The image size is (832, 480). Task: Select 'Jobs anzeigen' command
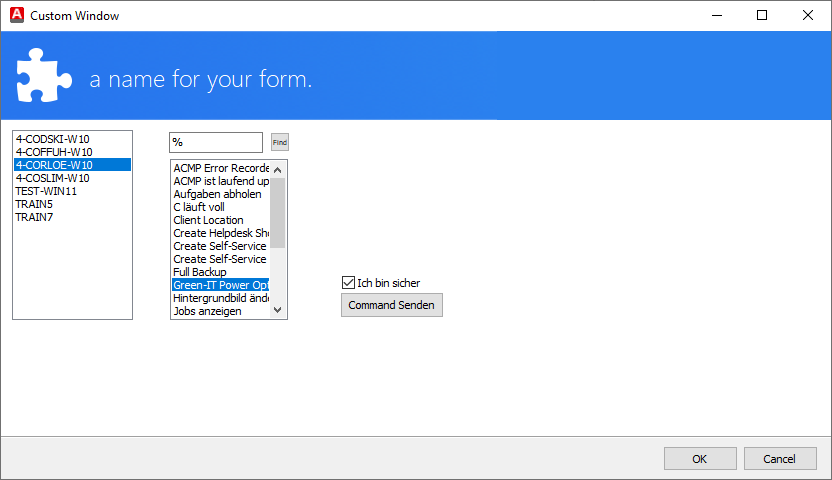click(x=221, y=311)
